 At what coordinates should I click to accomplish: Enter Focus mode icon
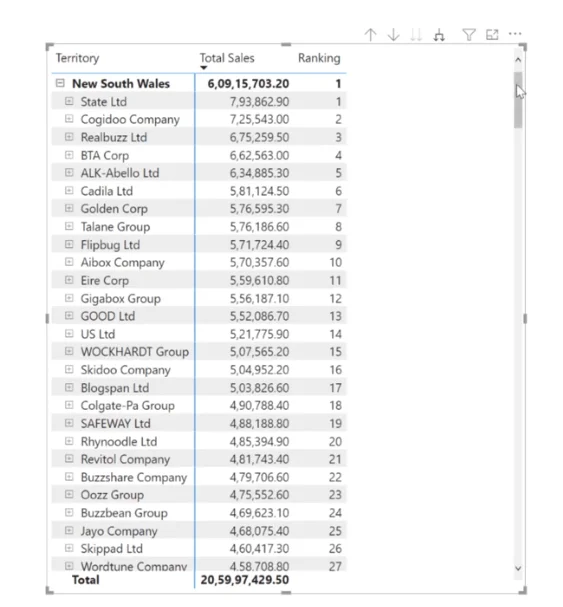point(492,35)
